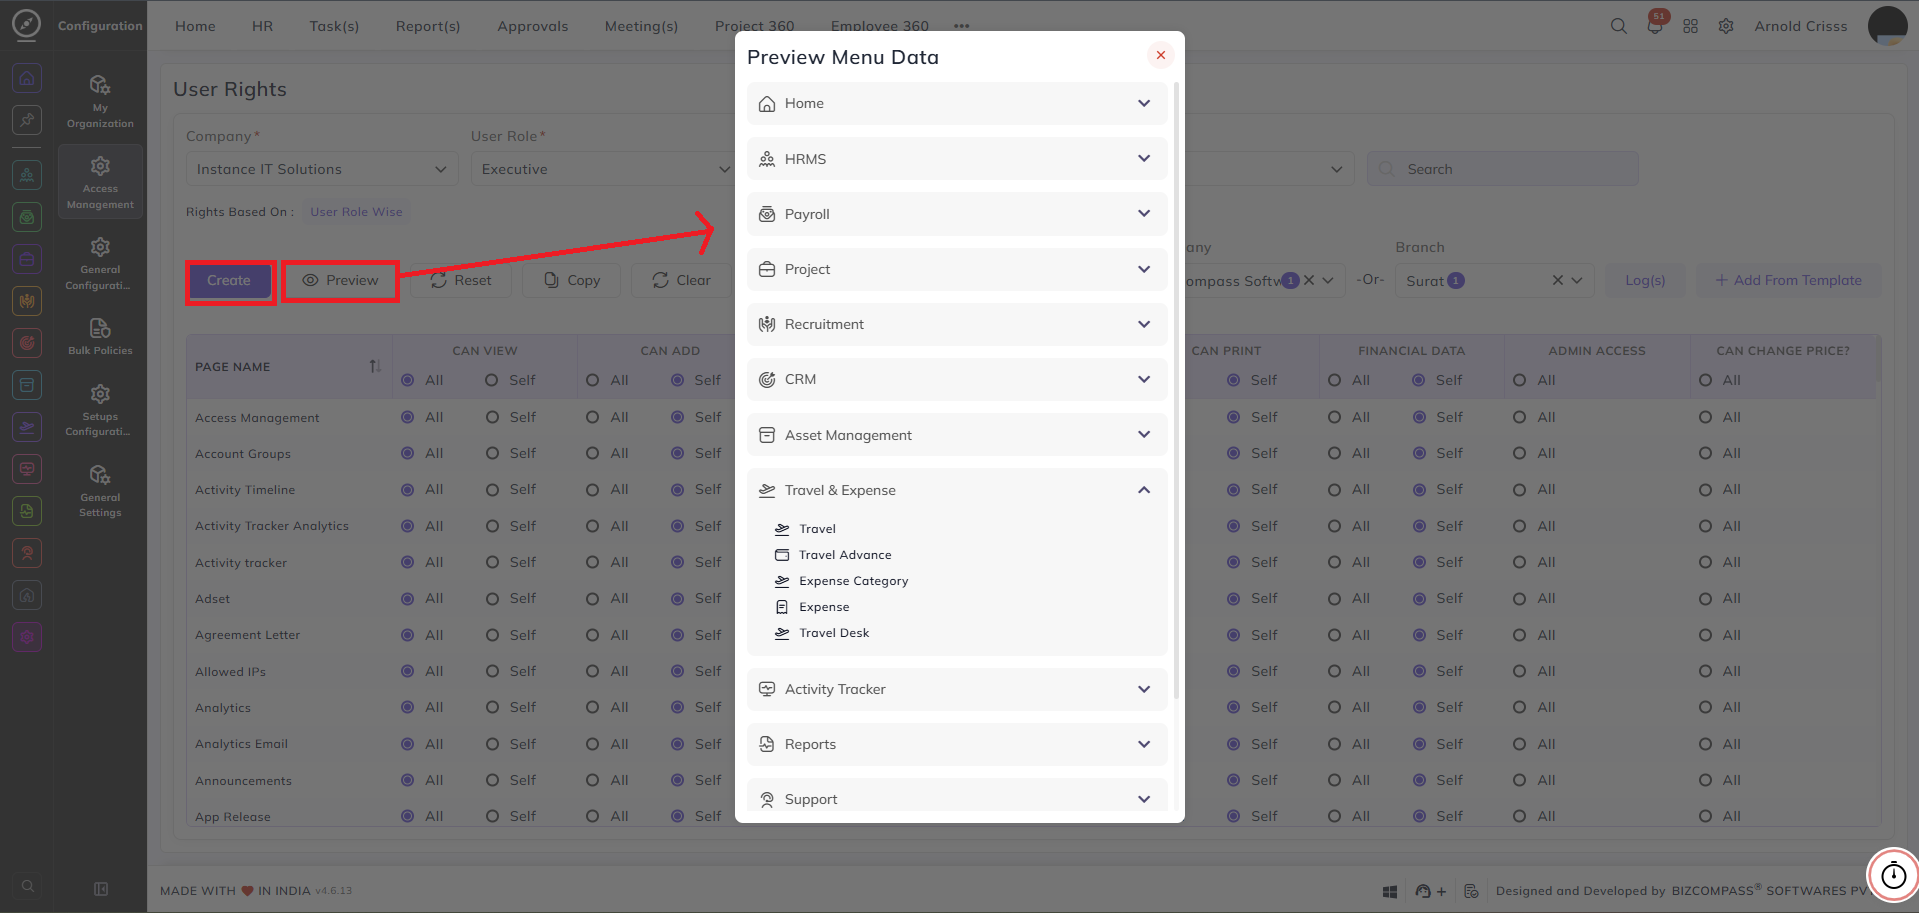Collapse the Travel & Expense section chevron

pos(1144,490)
